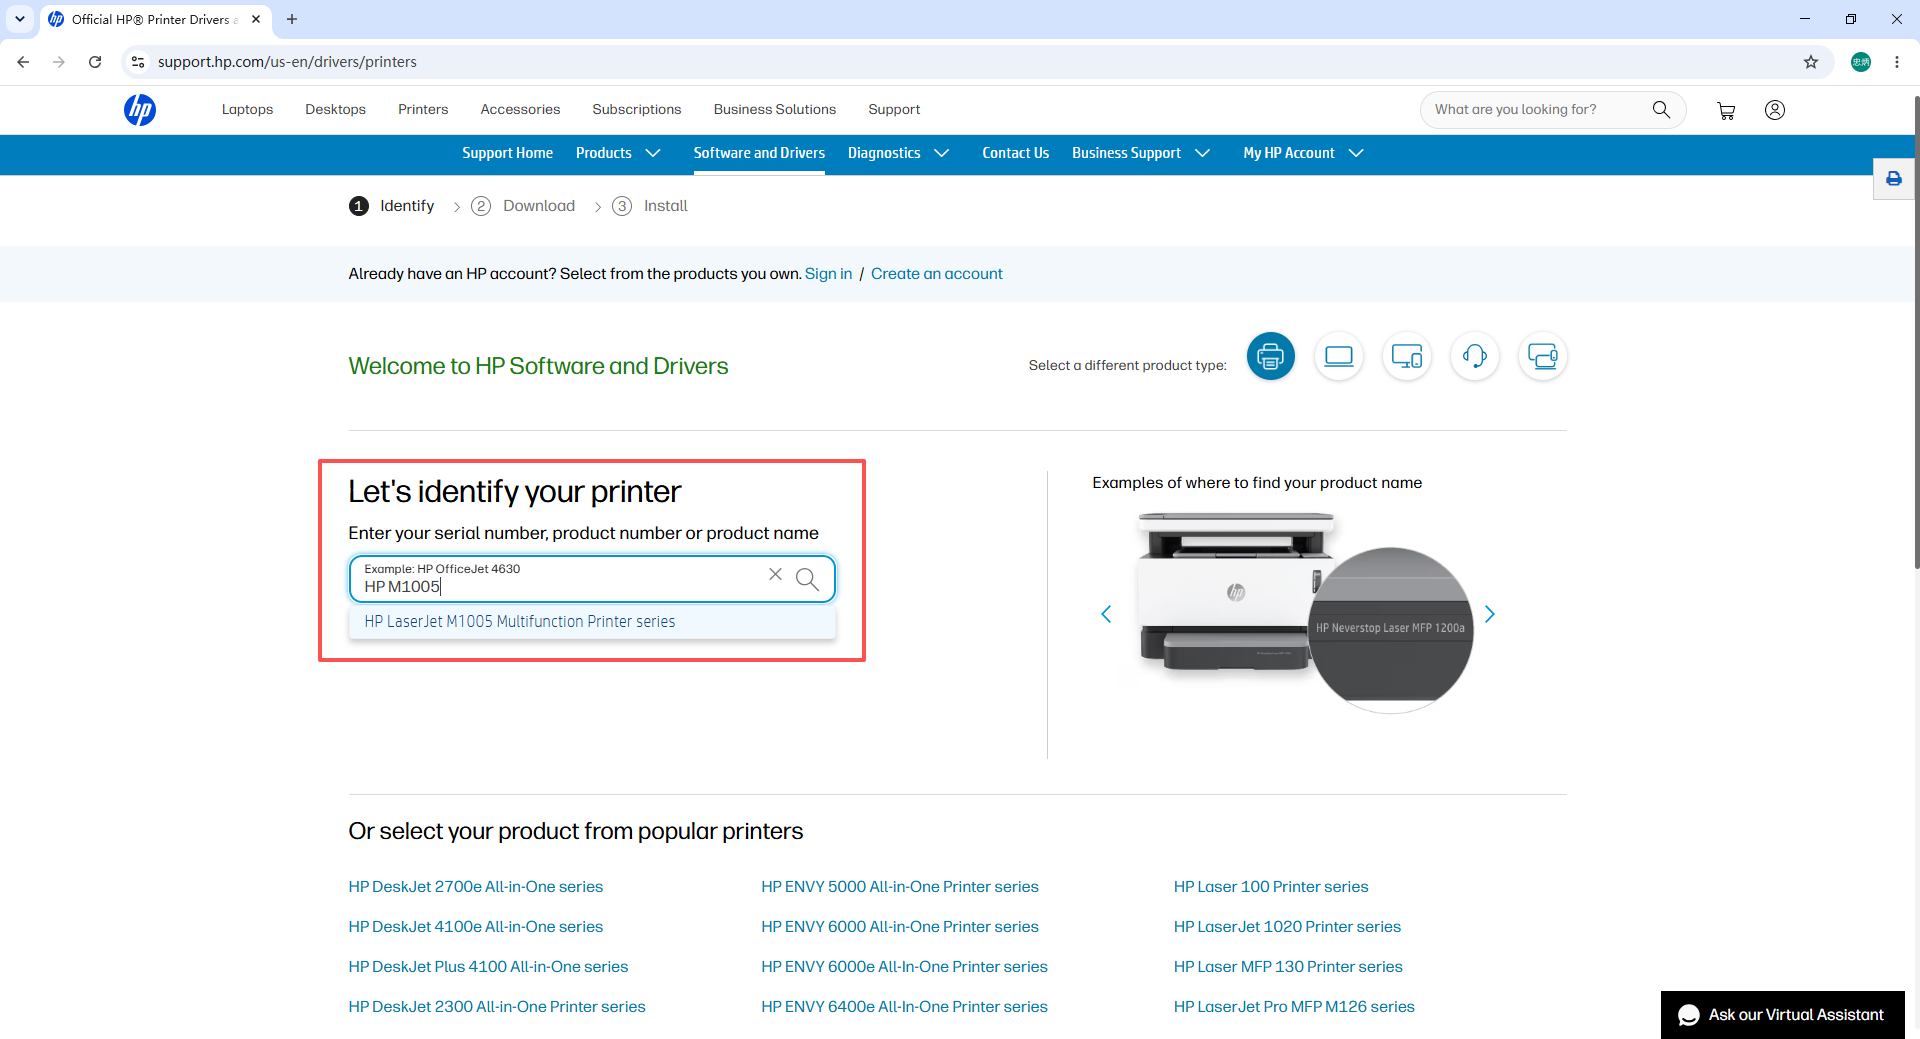Image resolution: width=1920 pixels, height=1039 pixels.
Task: Click Create an account link
Action: tap(936, 274)
